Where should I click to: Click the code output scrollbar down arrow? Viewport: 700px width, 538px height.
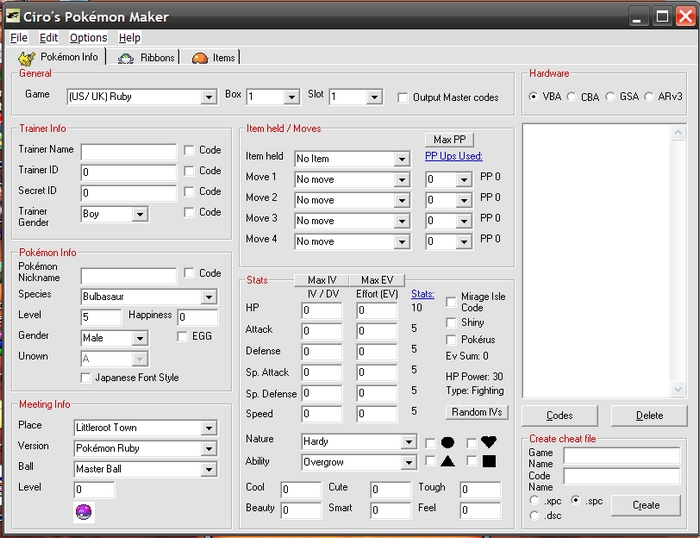tap(678, 389)
